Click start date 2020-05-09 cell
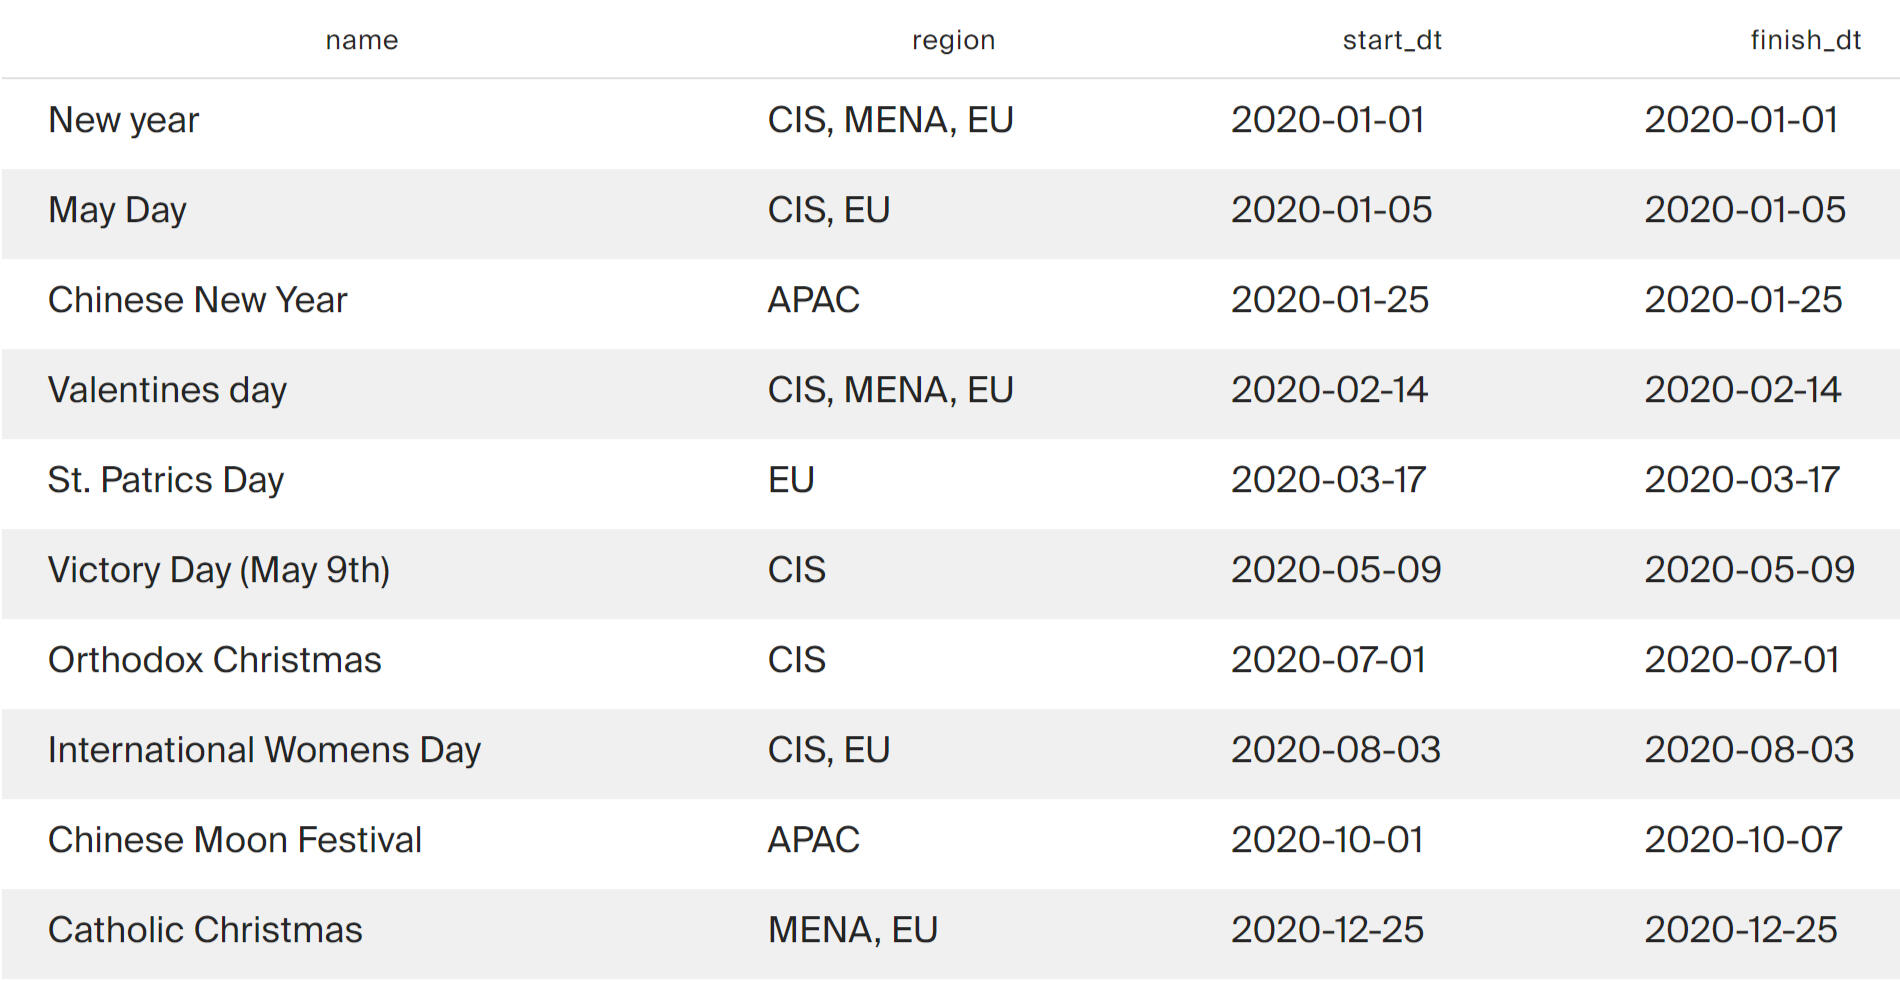This screenshot has height=981, width=1900. click(x=1336, y=570)
